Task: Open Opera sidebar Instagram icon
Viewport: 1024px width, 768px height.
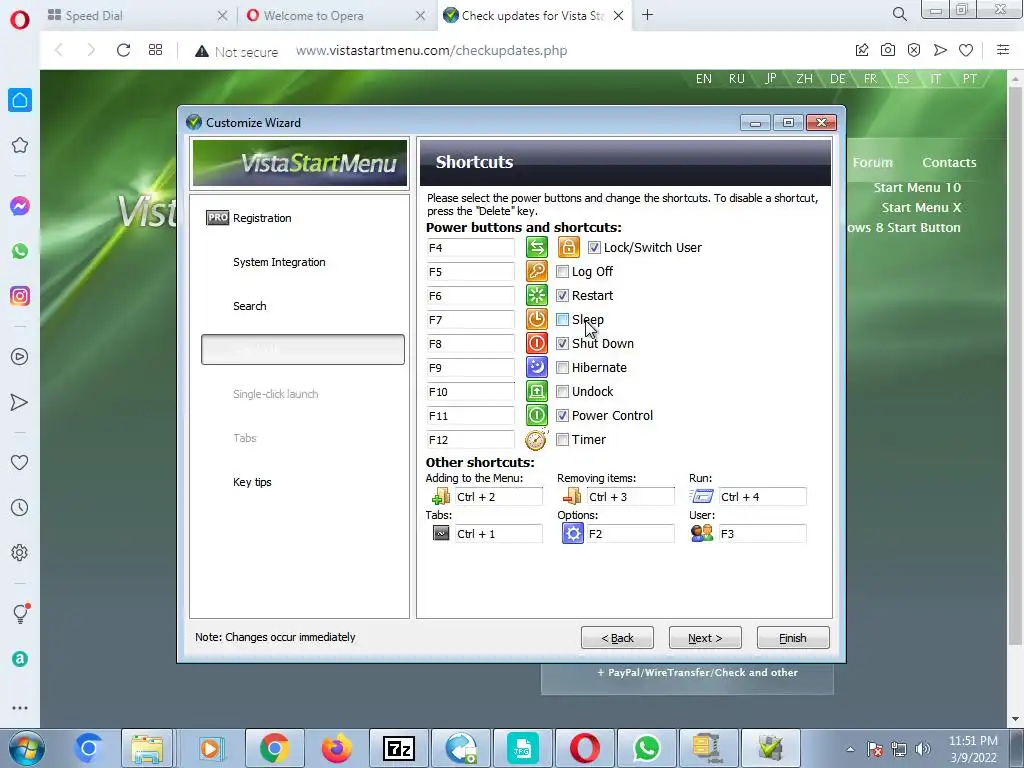Action: coord(20,296)
